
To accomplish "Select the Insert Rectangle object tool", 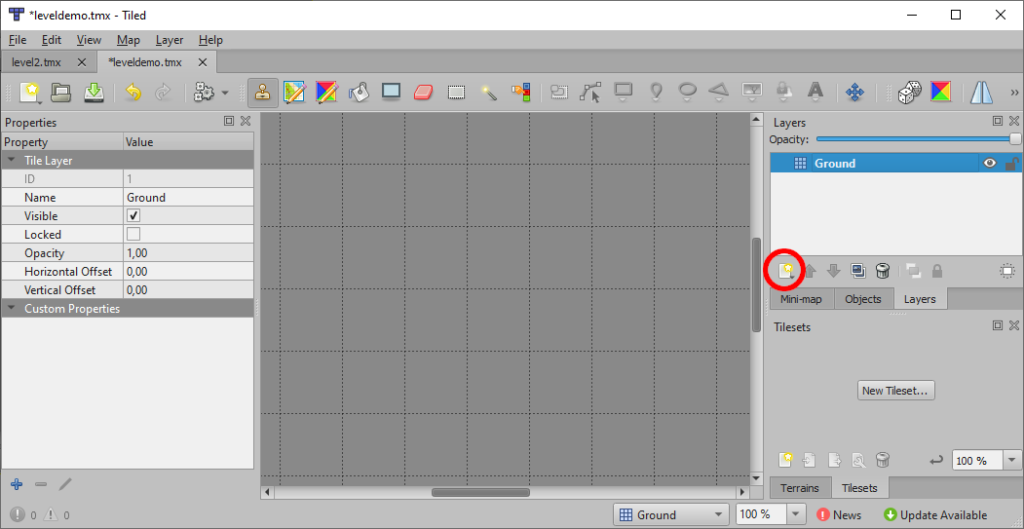I will tap(623, 92).
